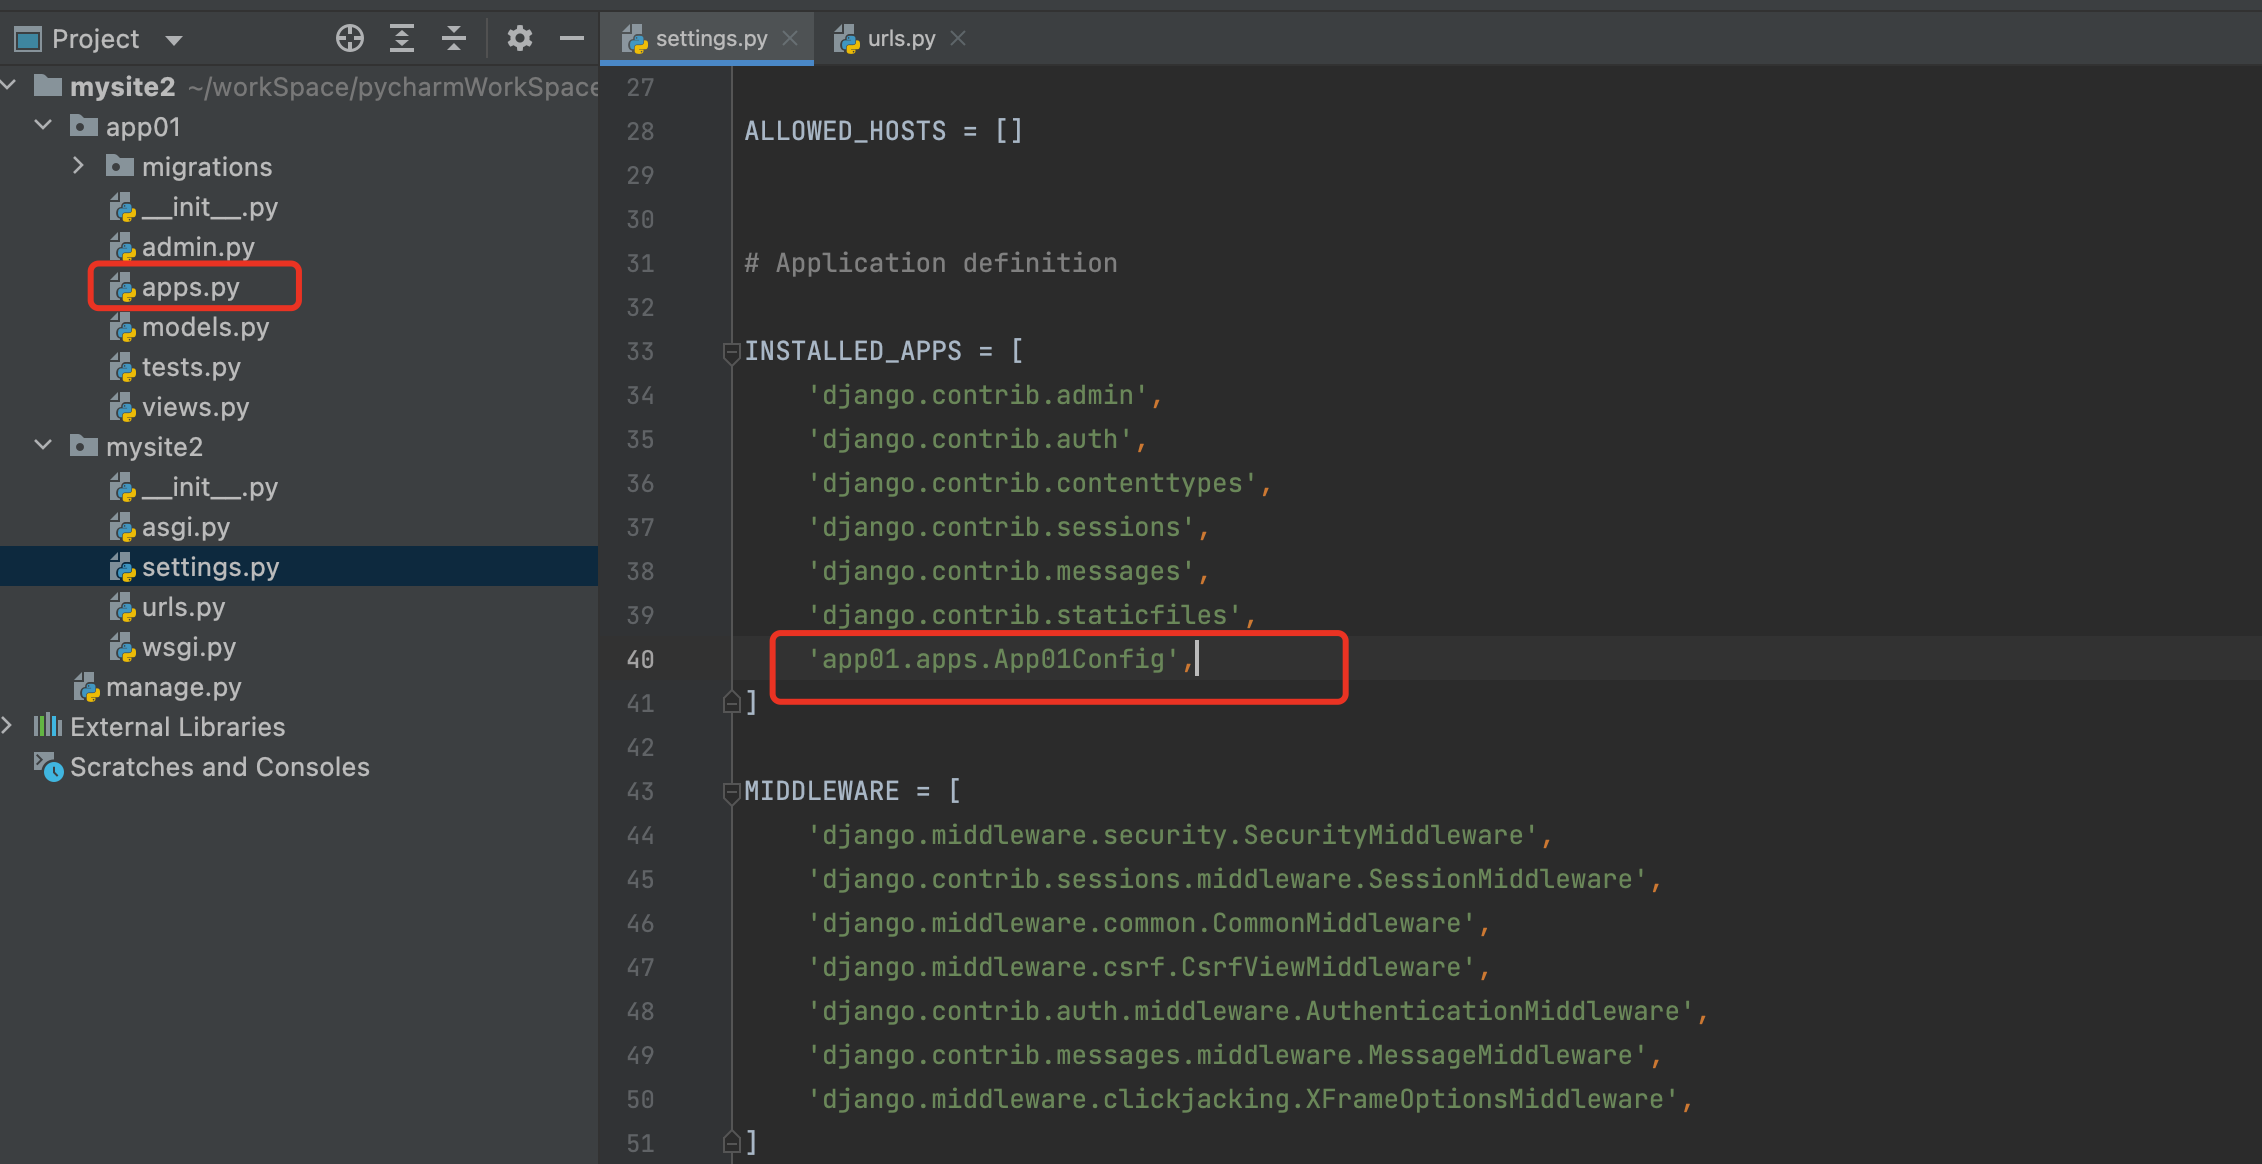2262x1164 pixels.
Task: Open project panel settings gear
Action: coord(519,39)
